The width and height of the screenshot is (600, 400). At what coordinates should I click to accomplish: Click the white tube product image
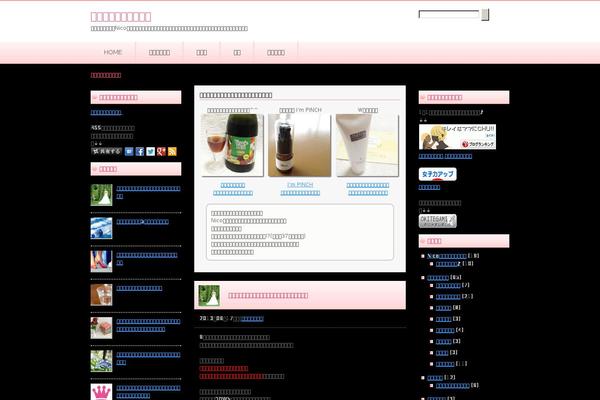(x=367, y=145)
